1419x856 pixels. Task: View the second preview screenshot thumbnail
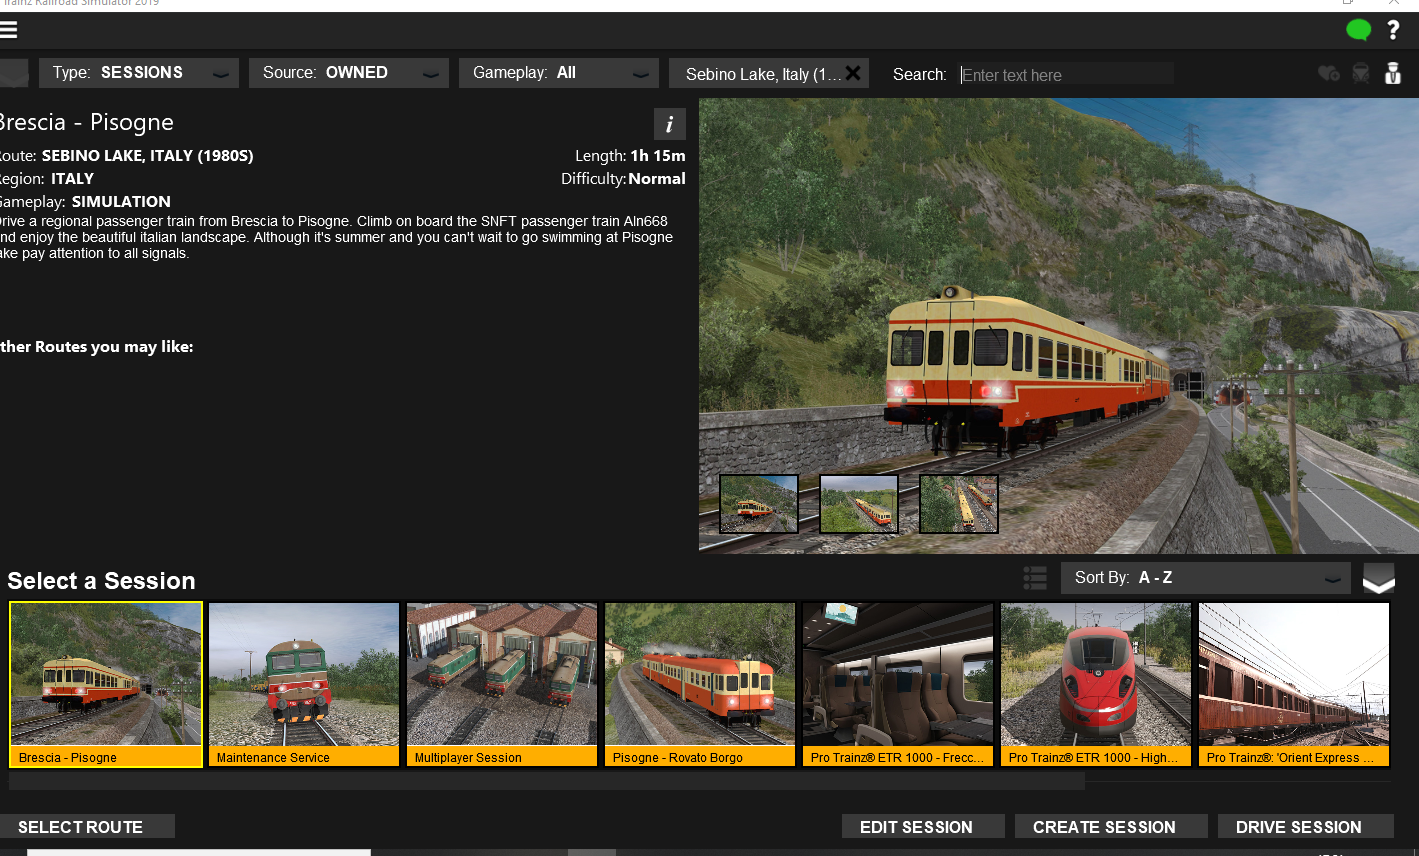(859, 504)
